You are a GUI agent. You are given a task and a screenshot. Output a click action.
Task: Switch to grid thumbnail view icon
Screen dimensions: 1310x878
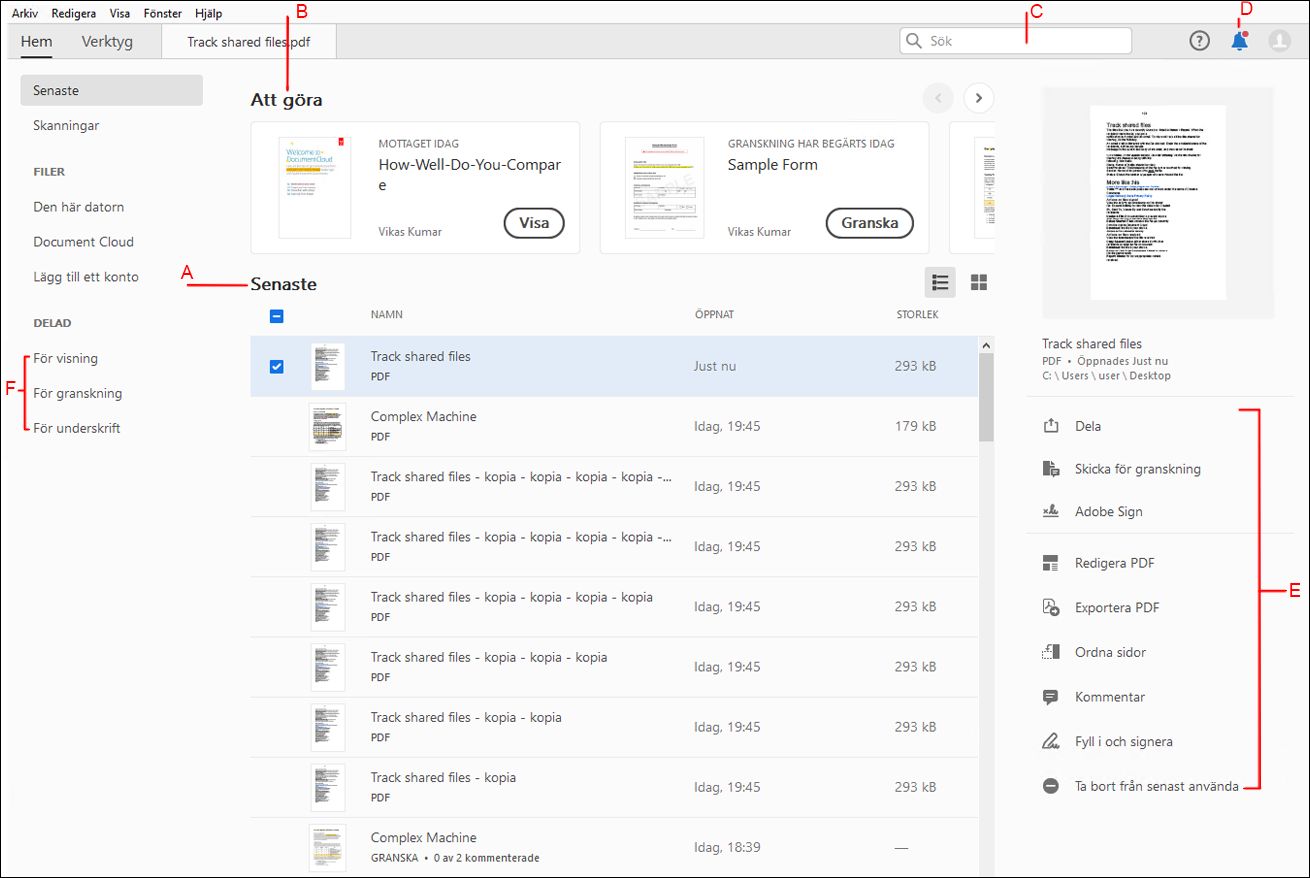tap(979, 282)
